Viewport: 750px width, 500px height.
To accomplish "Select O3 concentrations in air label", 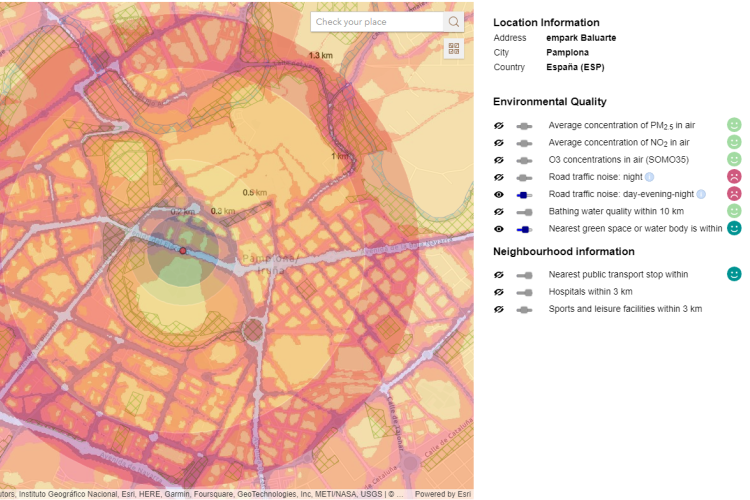I will tap(618, 160).
